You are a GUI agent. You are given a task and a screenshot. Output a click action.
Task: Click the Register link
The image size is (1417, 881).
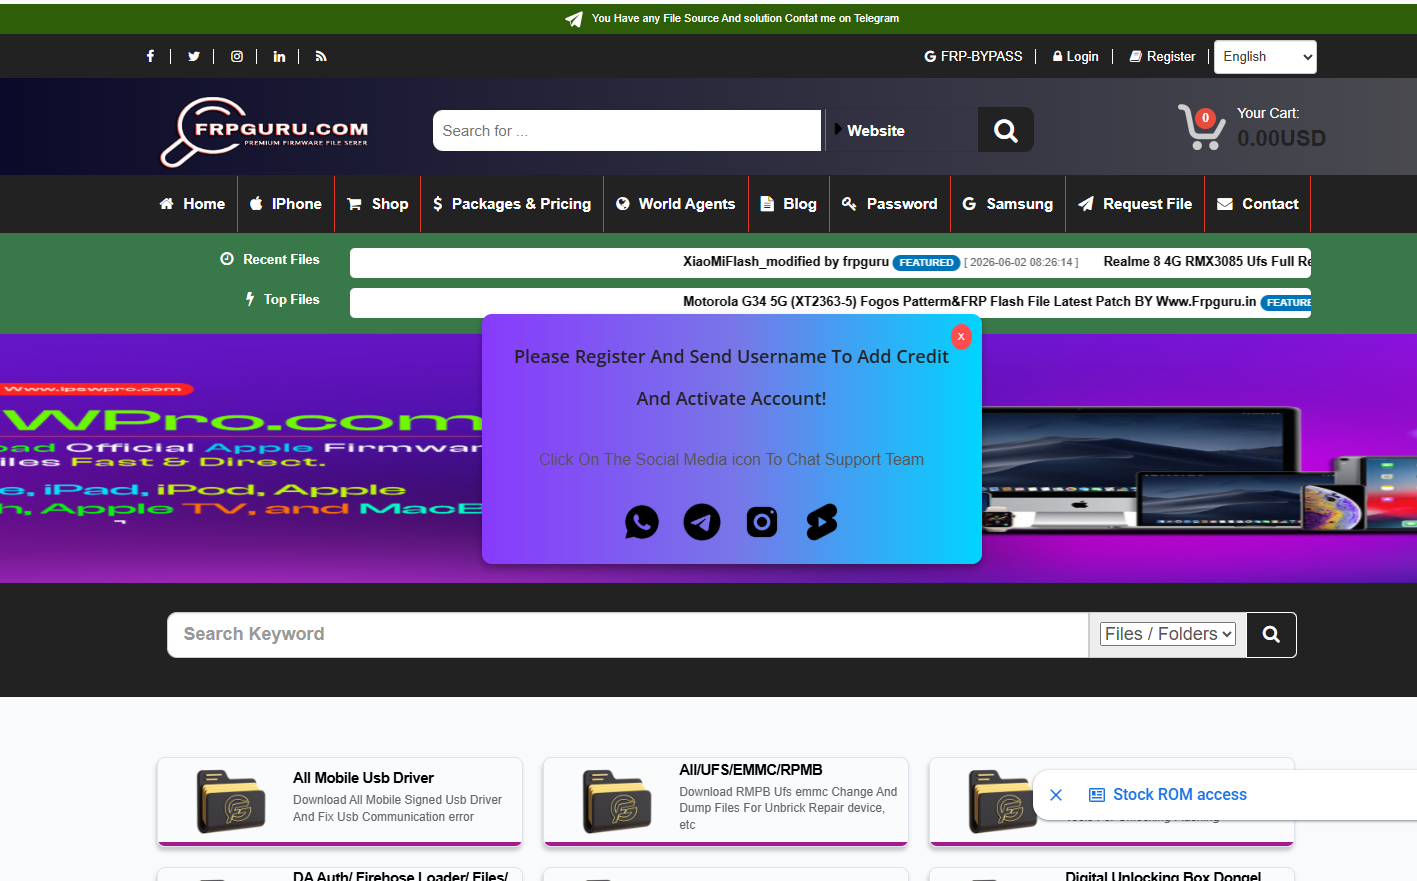pyautogui.click(x=1162, y=57)
